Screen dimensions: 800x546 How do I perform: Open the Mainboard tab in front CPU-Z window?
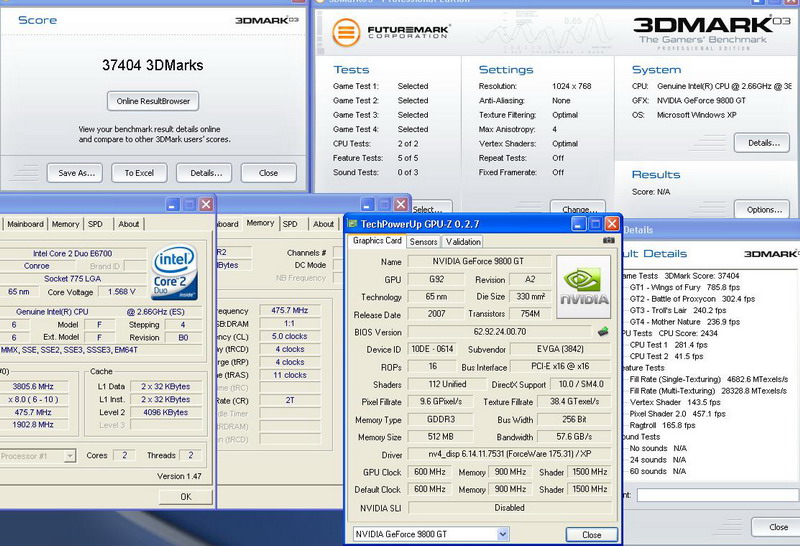[x=25, y=224]
